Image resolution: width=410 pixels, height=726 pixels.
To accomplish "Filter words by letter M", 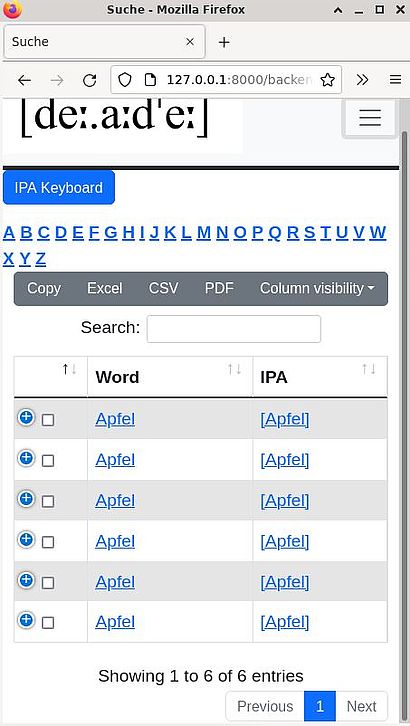I will [x=204, y=232].
